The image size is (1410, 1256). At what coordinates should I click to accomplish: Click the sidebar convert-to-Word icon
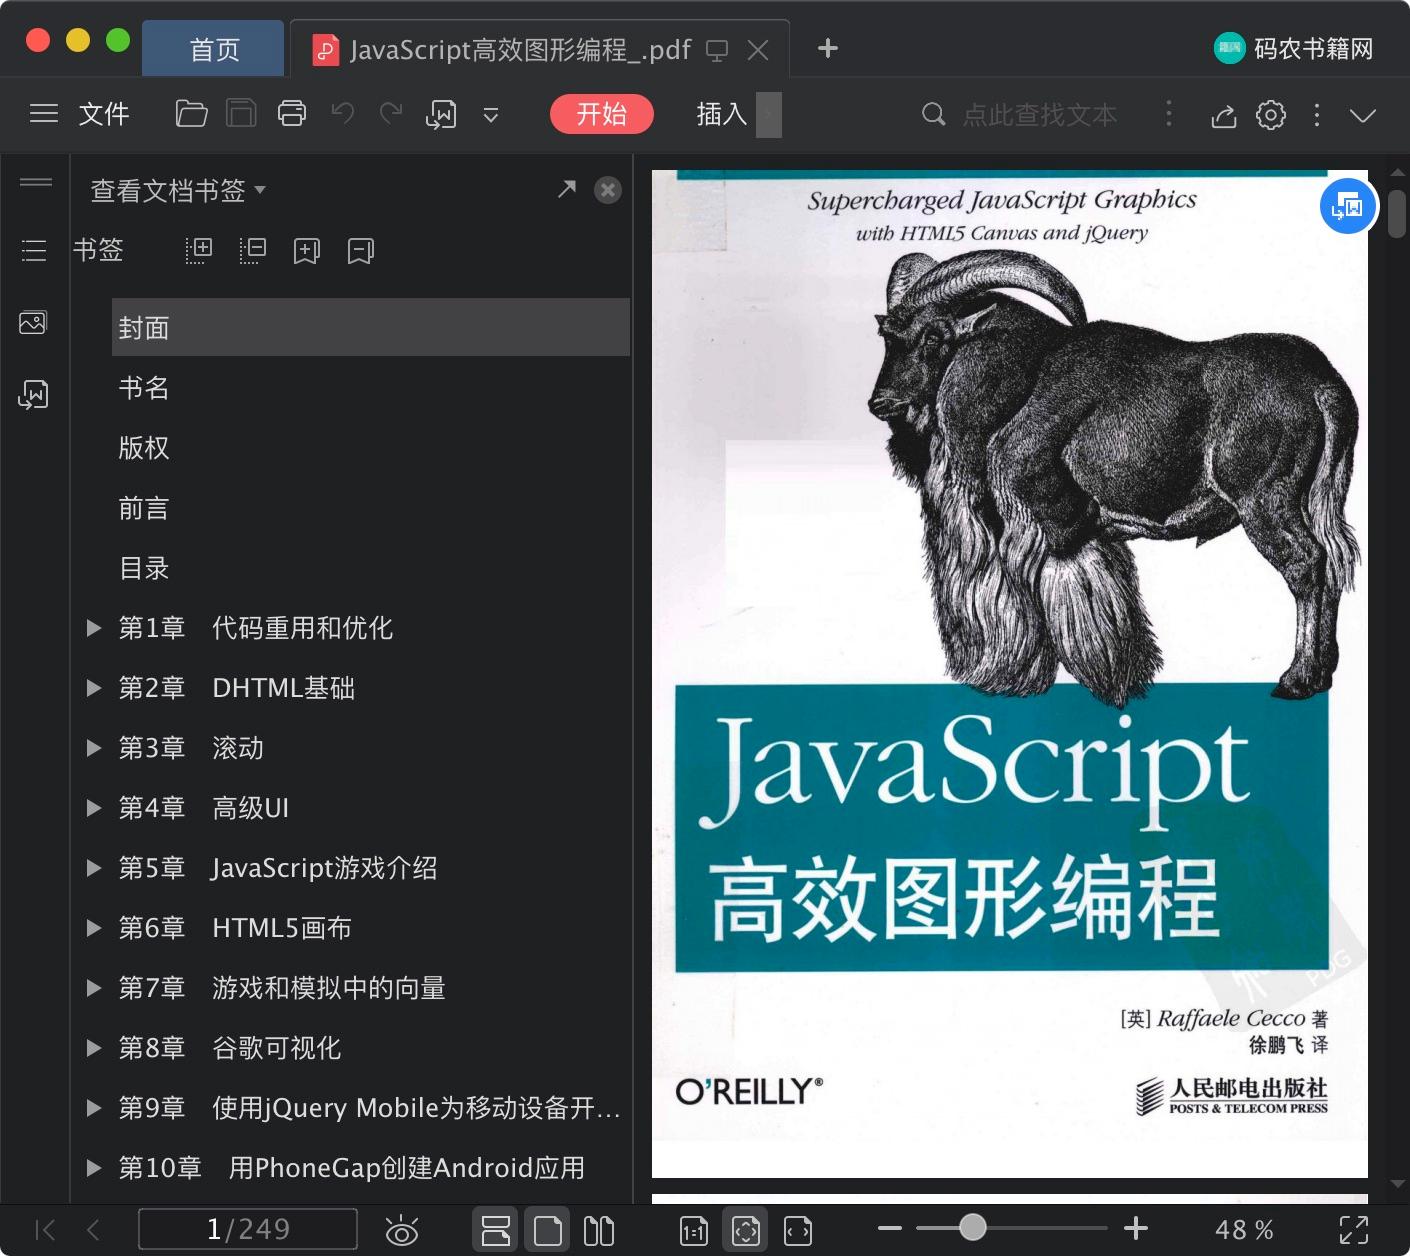[33, 395]
